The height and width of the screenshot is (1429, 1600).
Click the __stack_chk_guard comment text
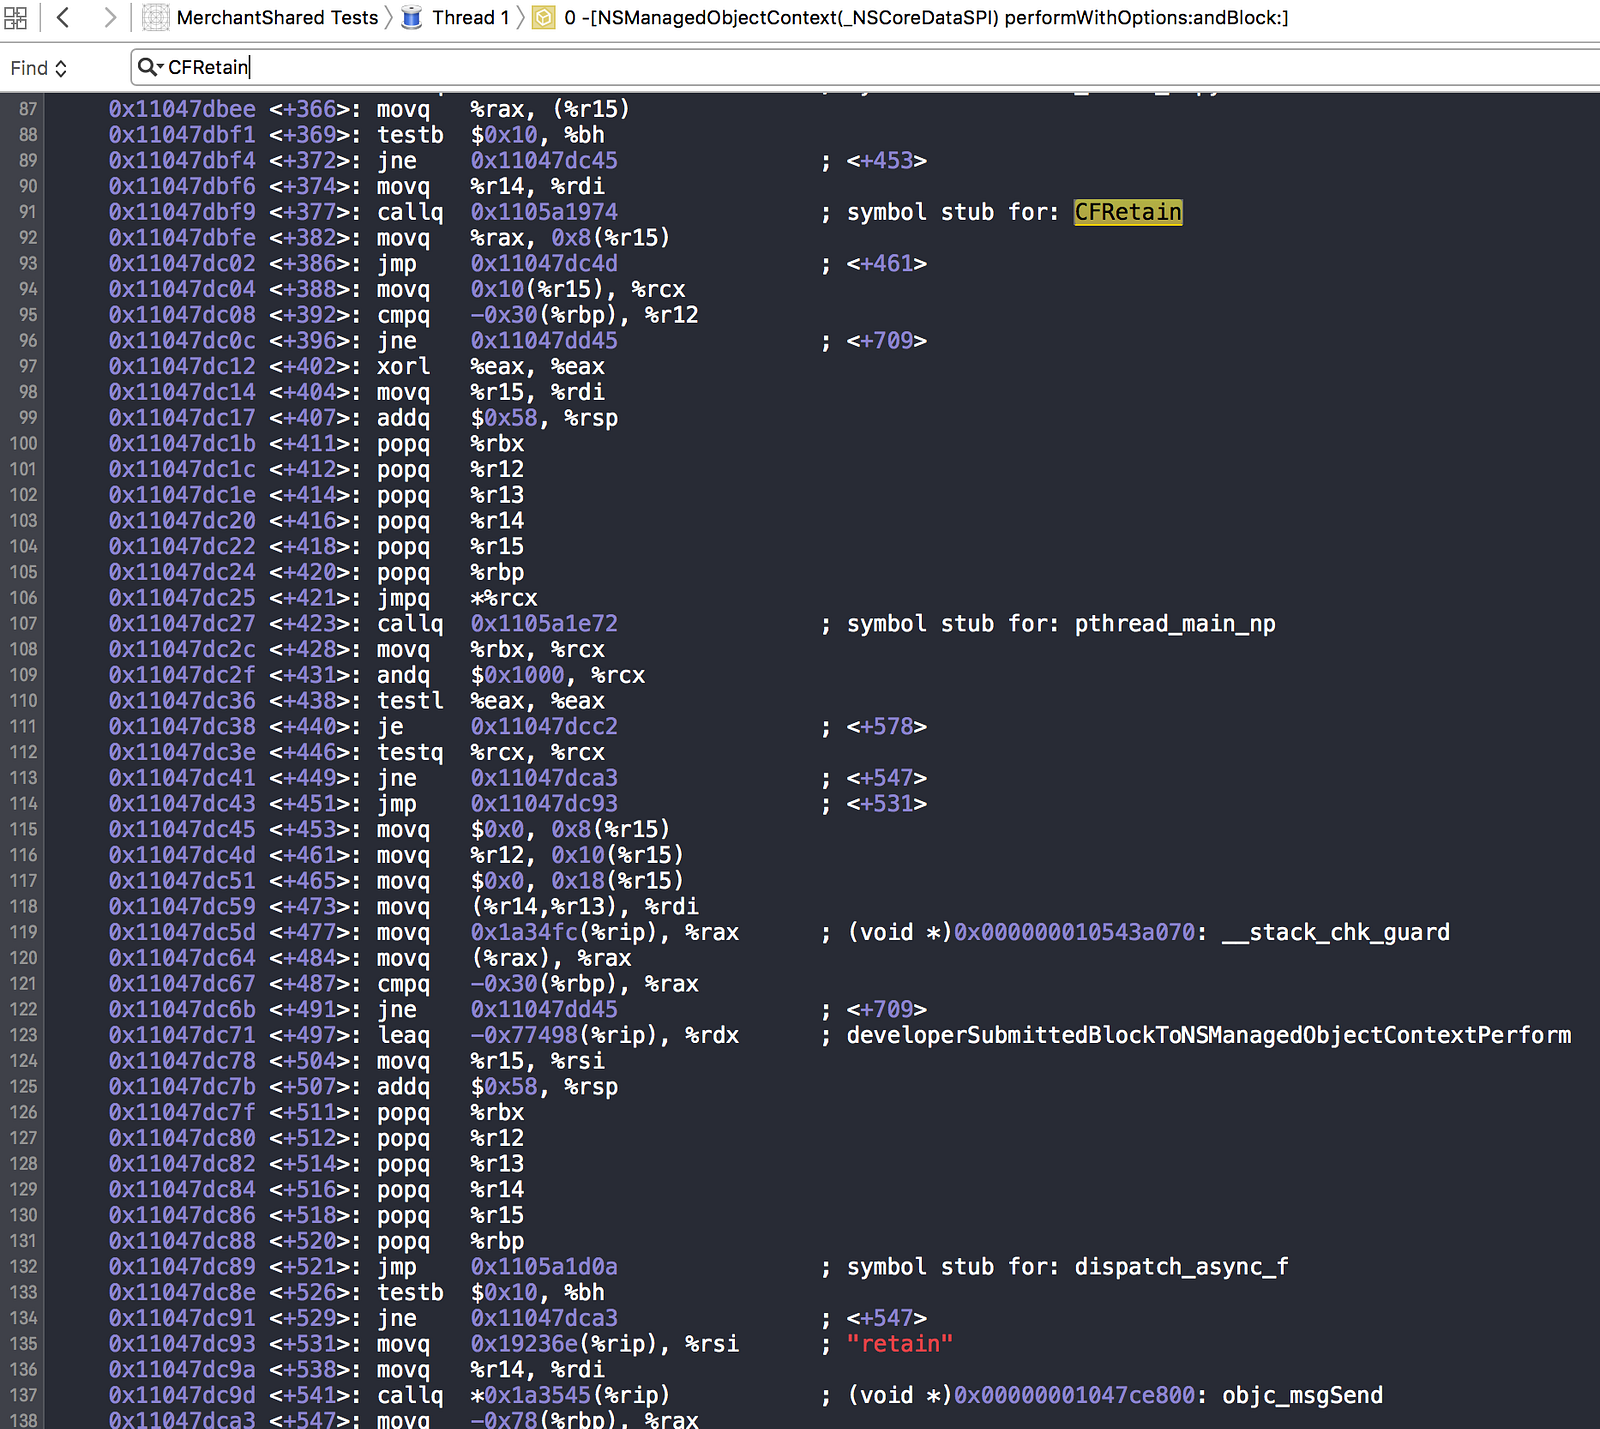(1336, 933)
